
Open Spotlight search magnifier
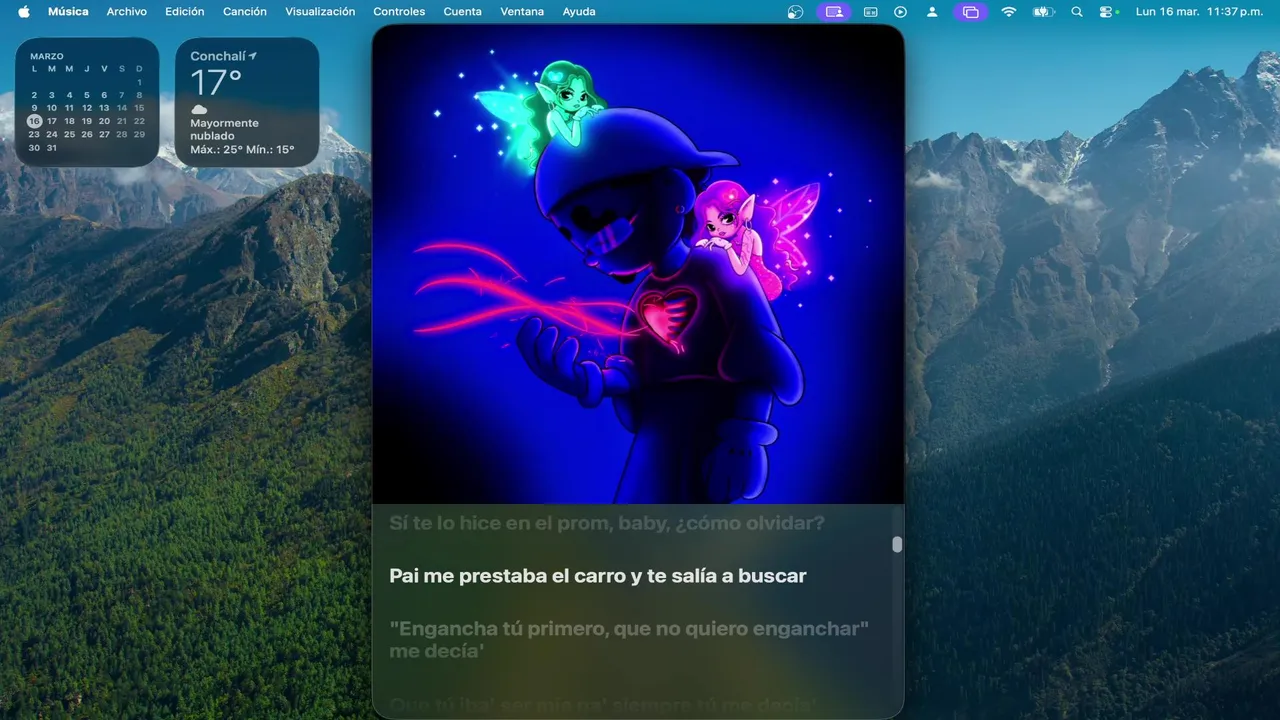coord(1076,12)
